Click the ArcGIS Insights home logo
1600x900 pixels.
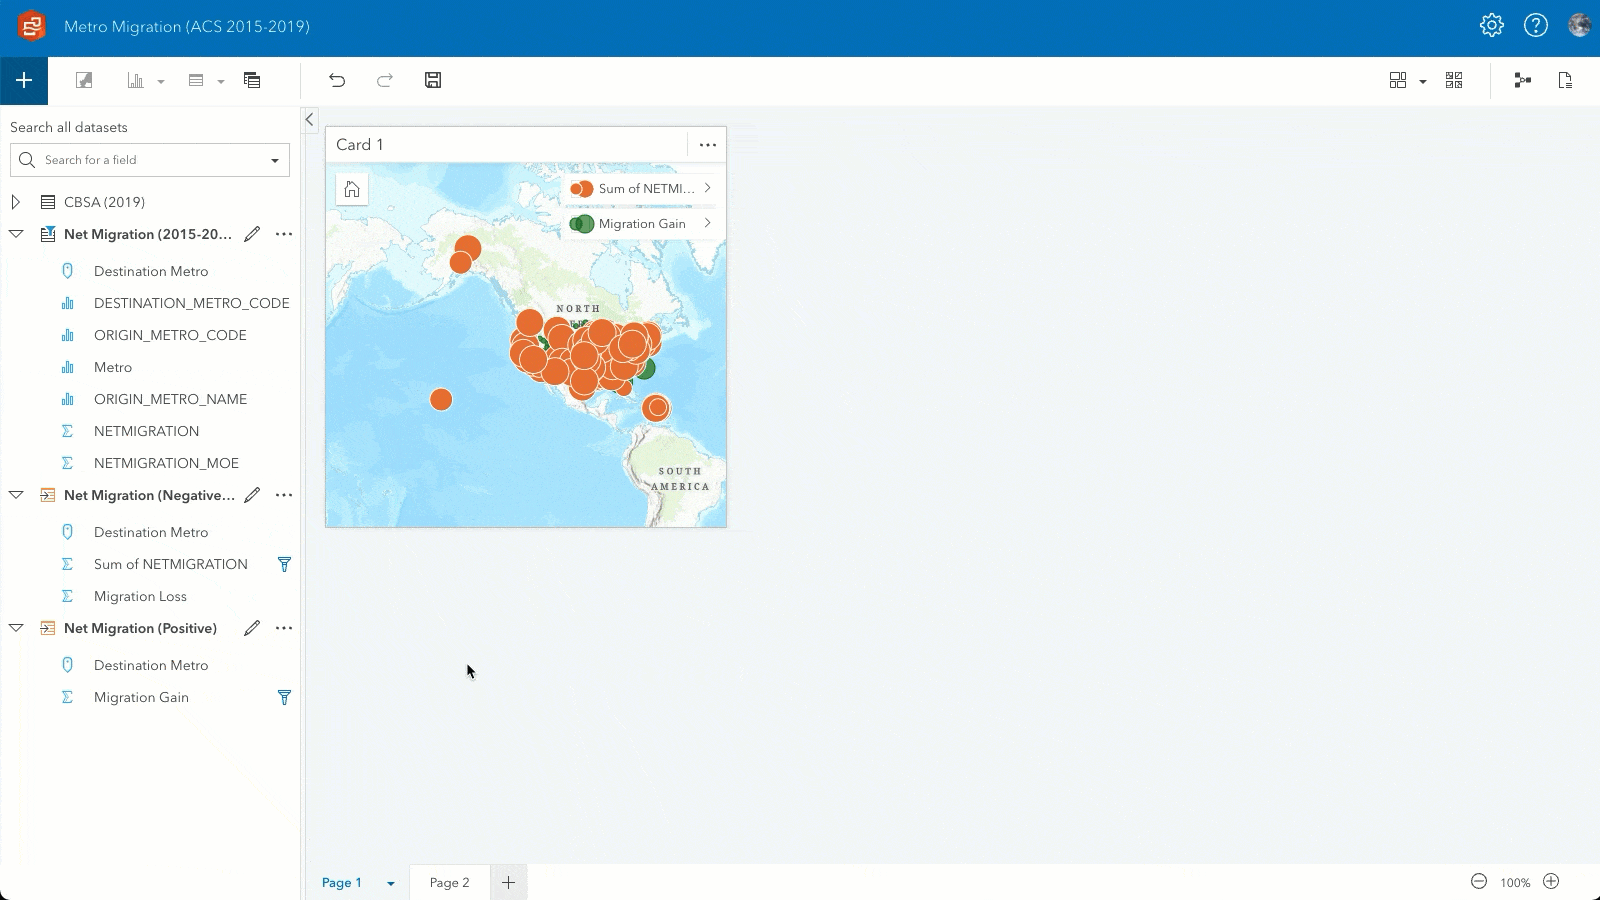[32, 27]
